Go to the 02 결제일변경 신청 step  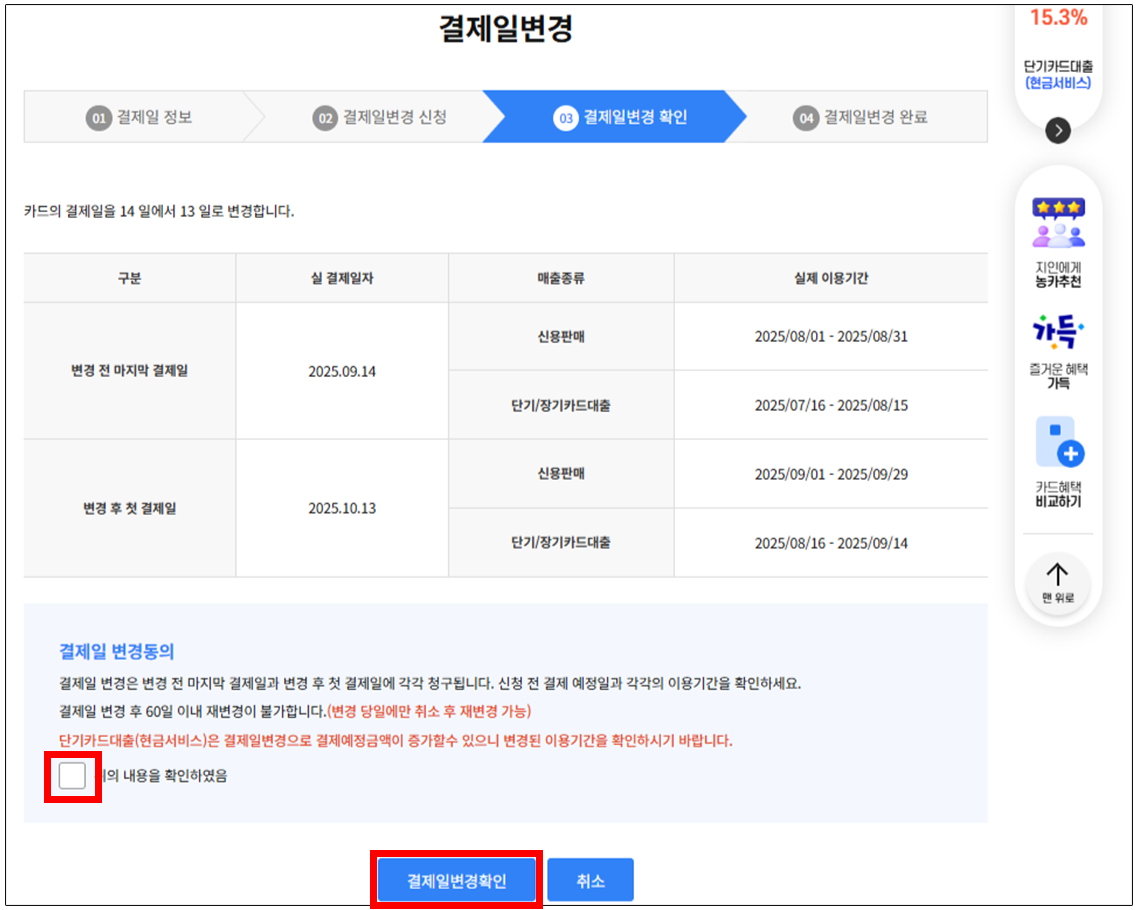tap(381, 117)
